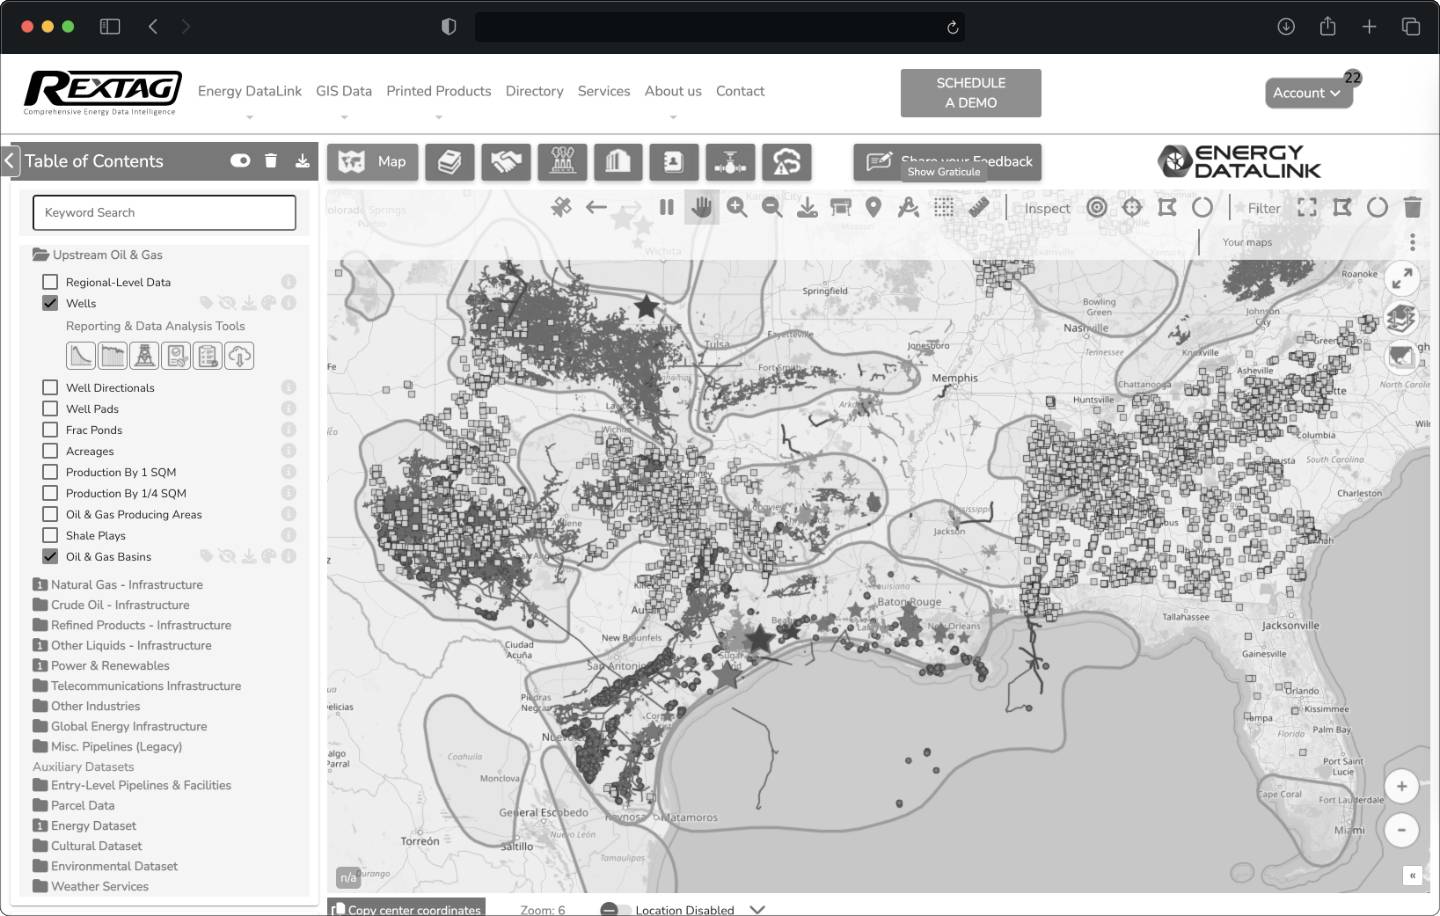Click the drilling rig analysis tool icon
The image size is (1440, 916).
(144, 355)
